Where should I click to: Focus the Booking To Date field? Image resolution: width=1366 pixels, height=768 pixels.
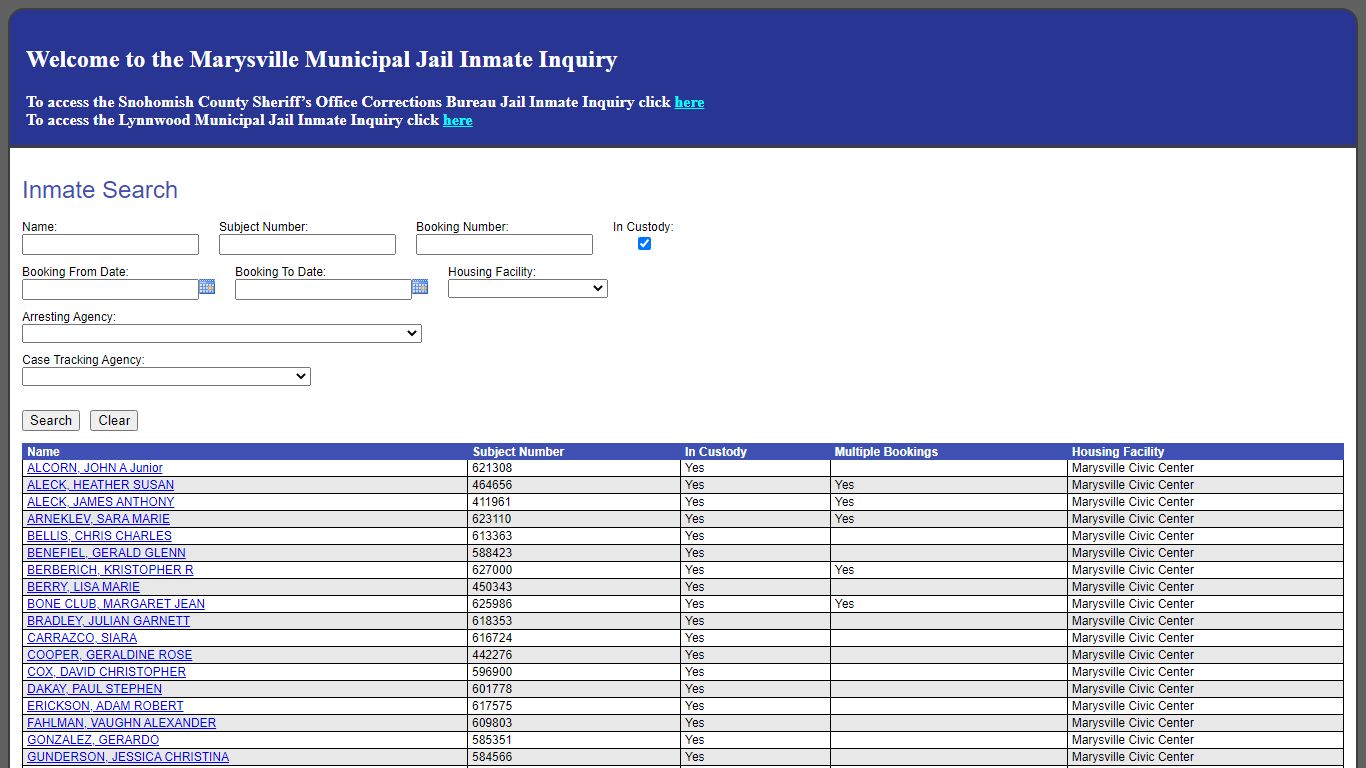coord(323,290)
